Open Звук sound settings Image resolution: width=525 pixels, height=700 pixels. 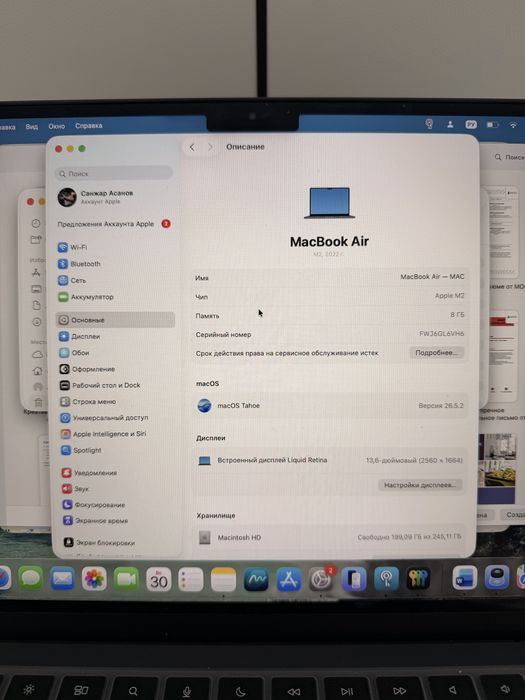pyautogui.click(x=75, y=489)
